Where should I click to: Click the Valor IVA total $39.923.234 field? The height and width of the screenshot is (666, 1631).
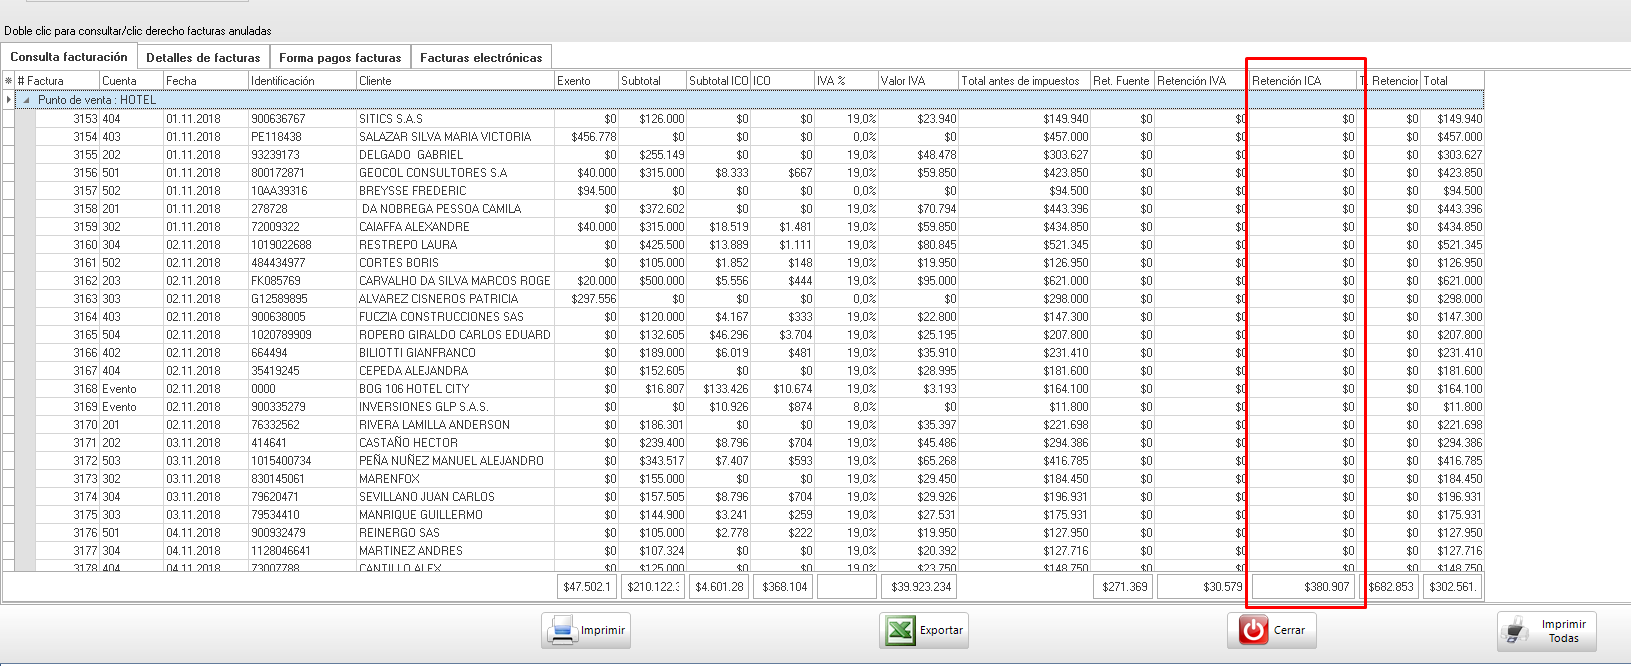pos(917,587)
